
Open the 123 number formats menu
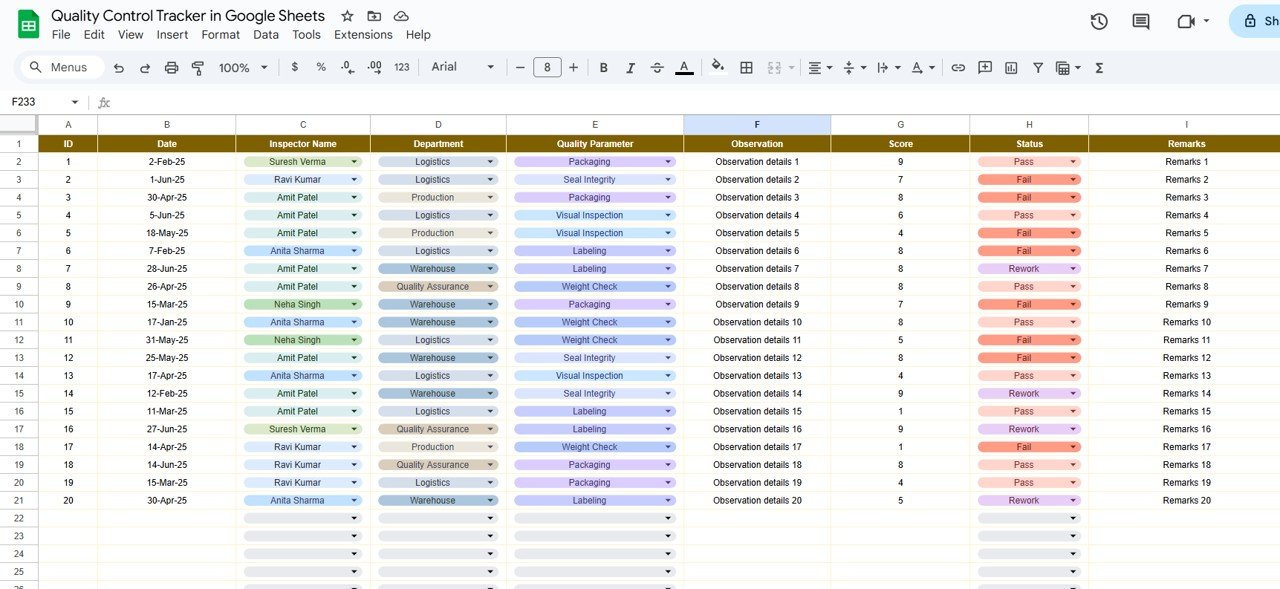pos(402,67)
